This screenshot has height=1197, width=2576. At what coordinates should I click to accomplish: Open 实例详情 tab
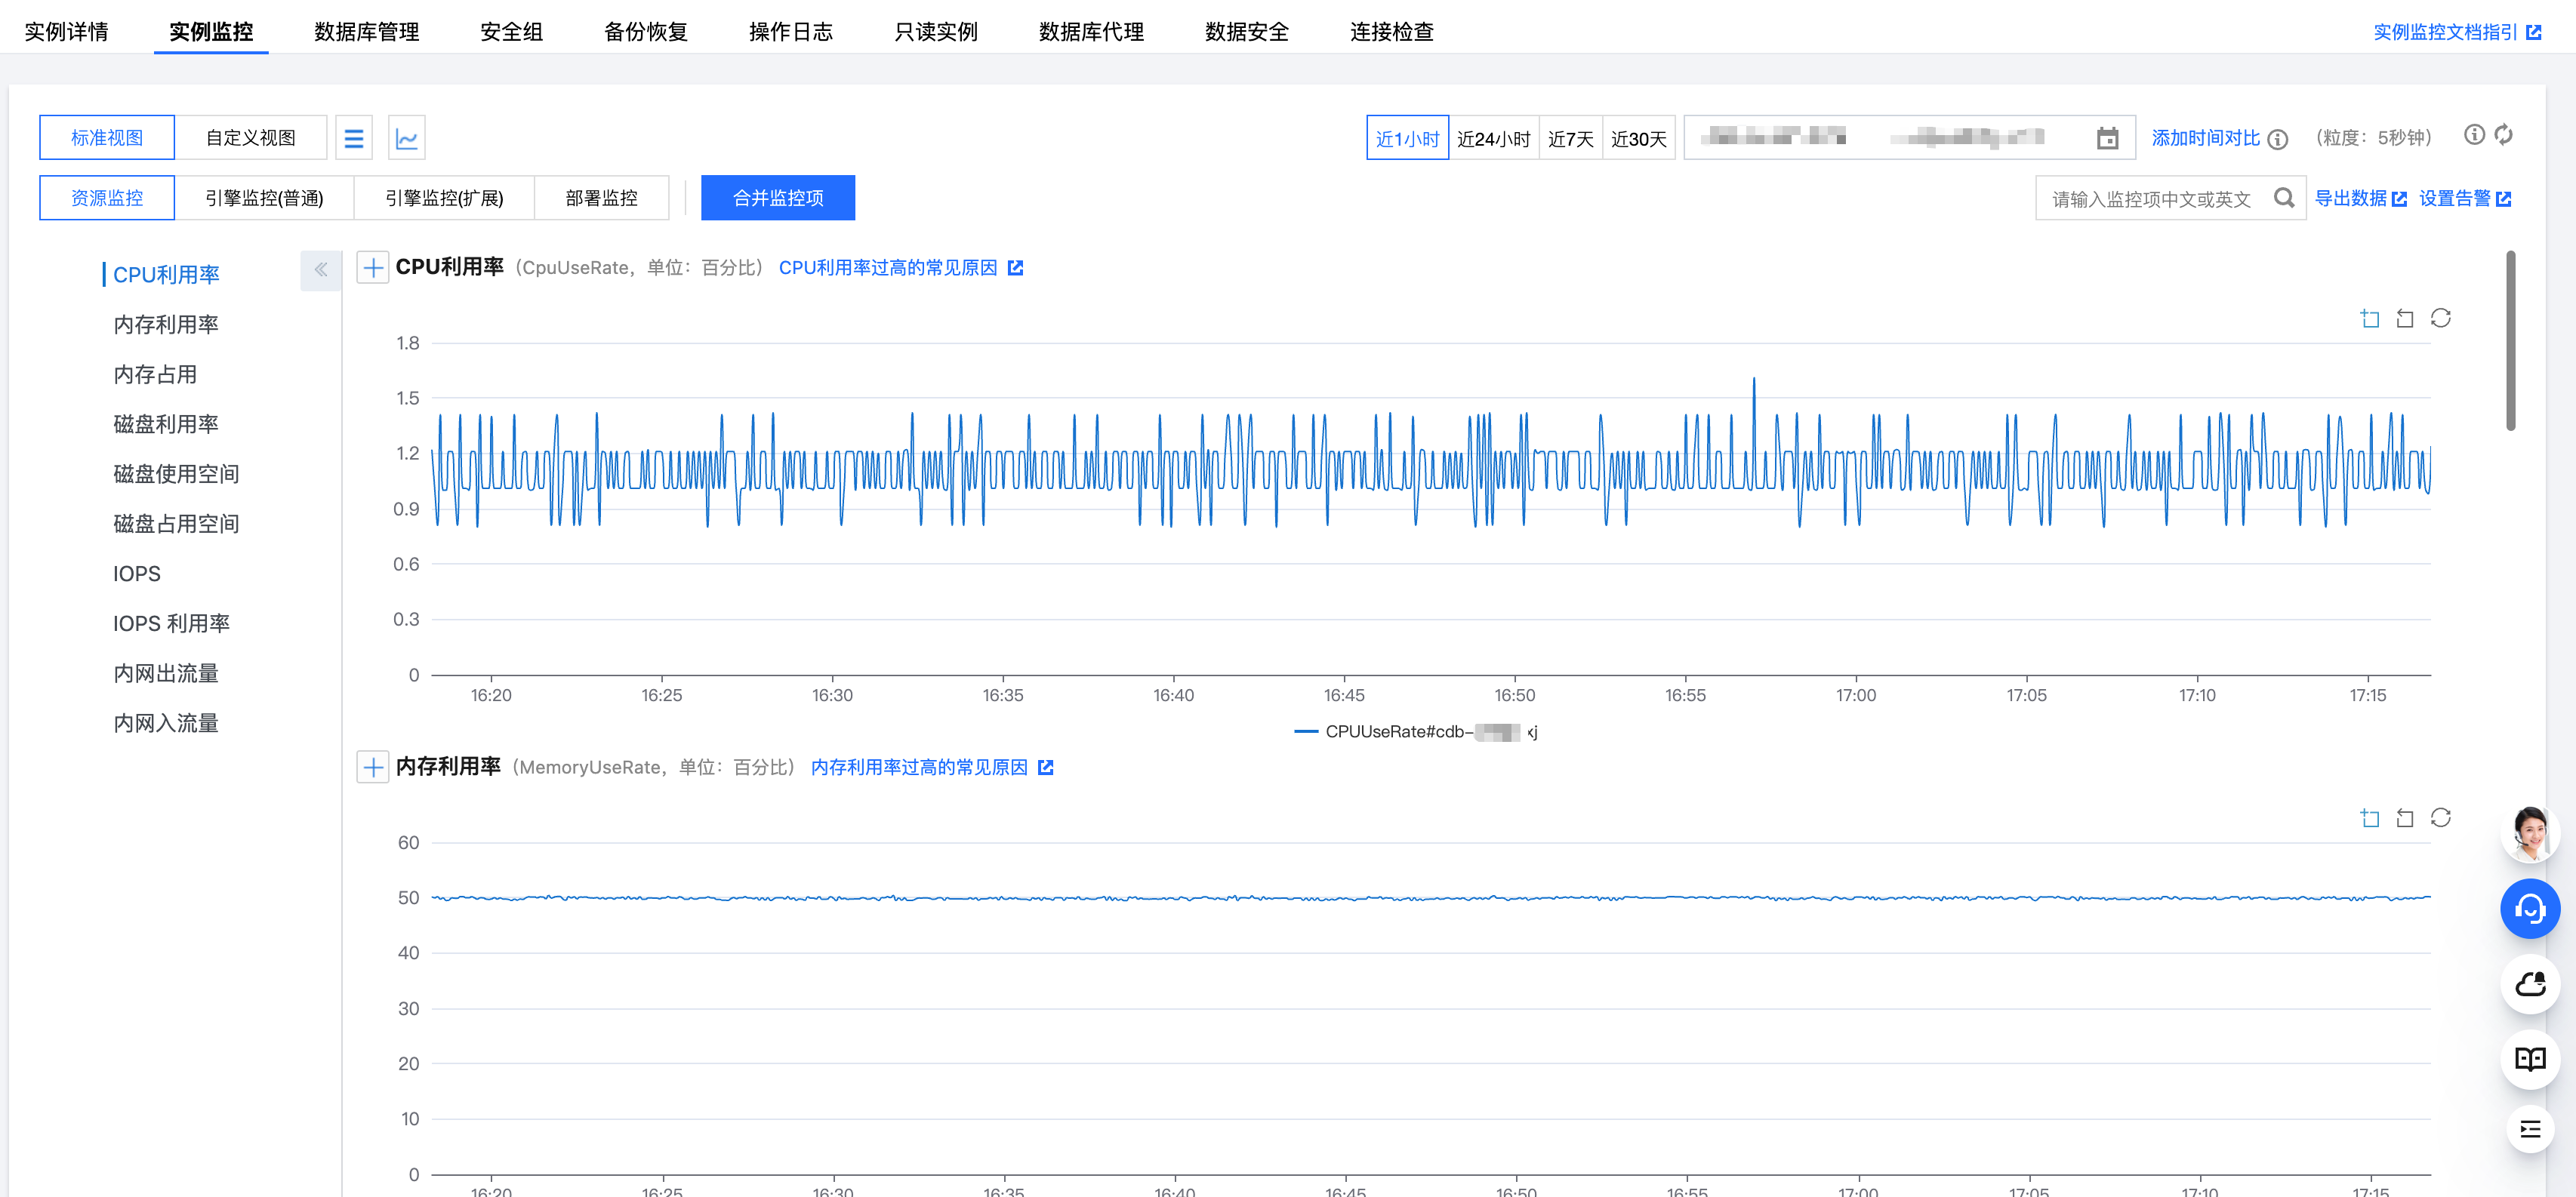(66, 32)
